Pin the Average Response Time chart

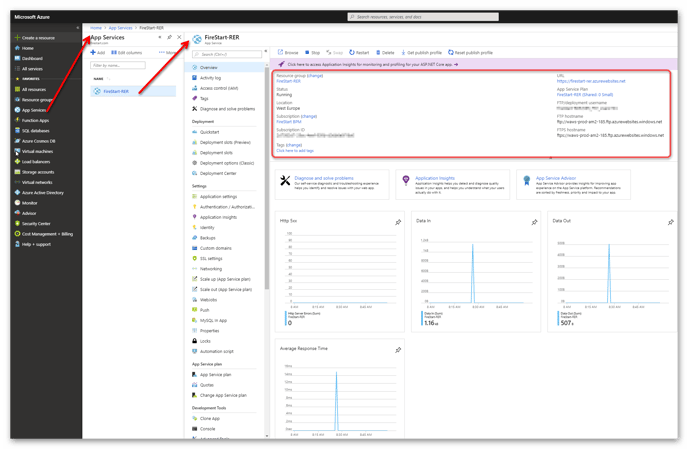point(398,350)
